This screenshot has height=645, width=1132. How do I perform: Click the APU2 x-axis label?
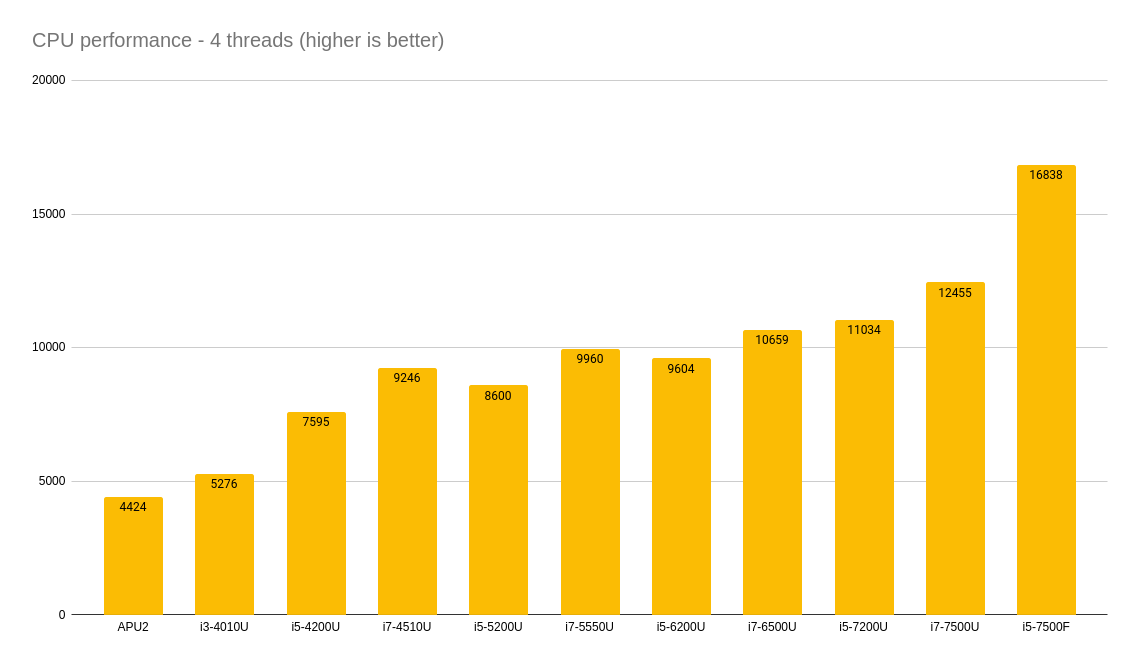[x=133, y=627]
